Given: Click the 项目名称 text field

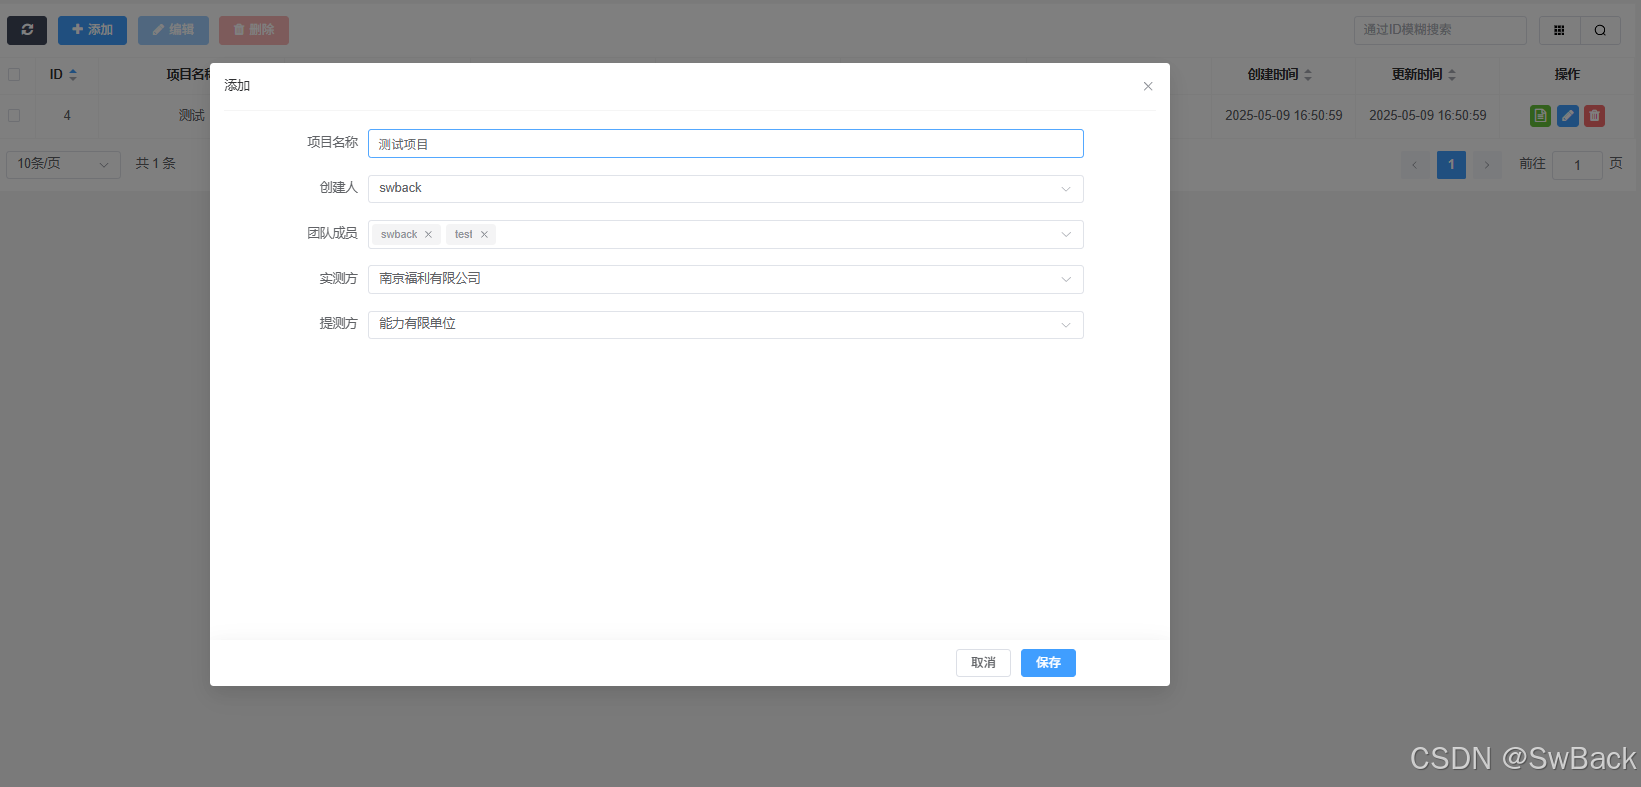Looking at the screenshot, I should pyautogui.click(x=726, y=144).
